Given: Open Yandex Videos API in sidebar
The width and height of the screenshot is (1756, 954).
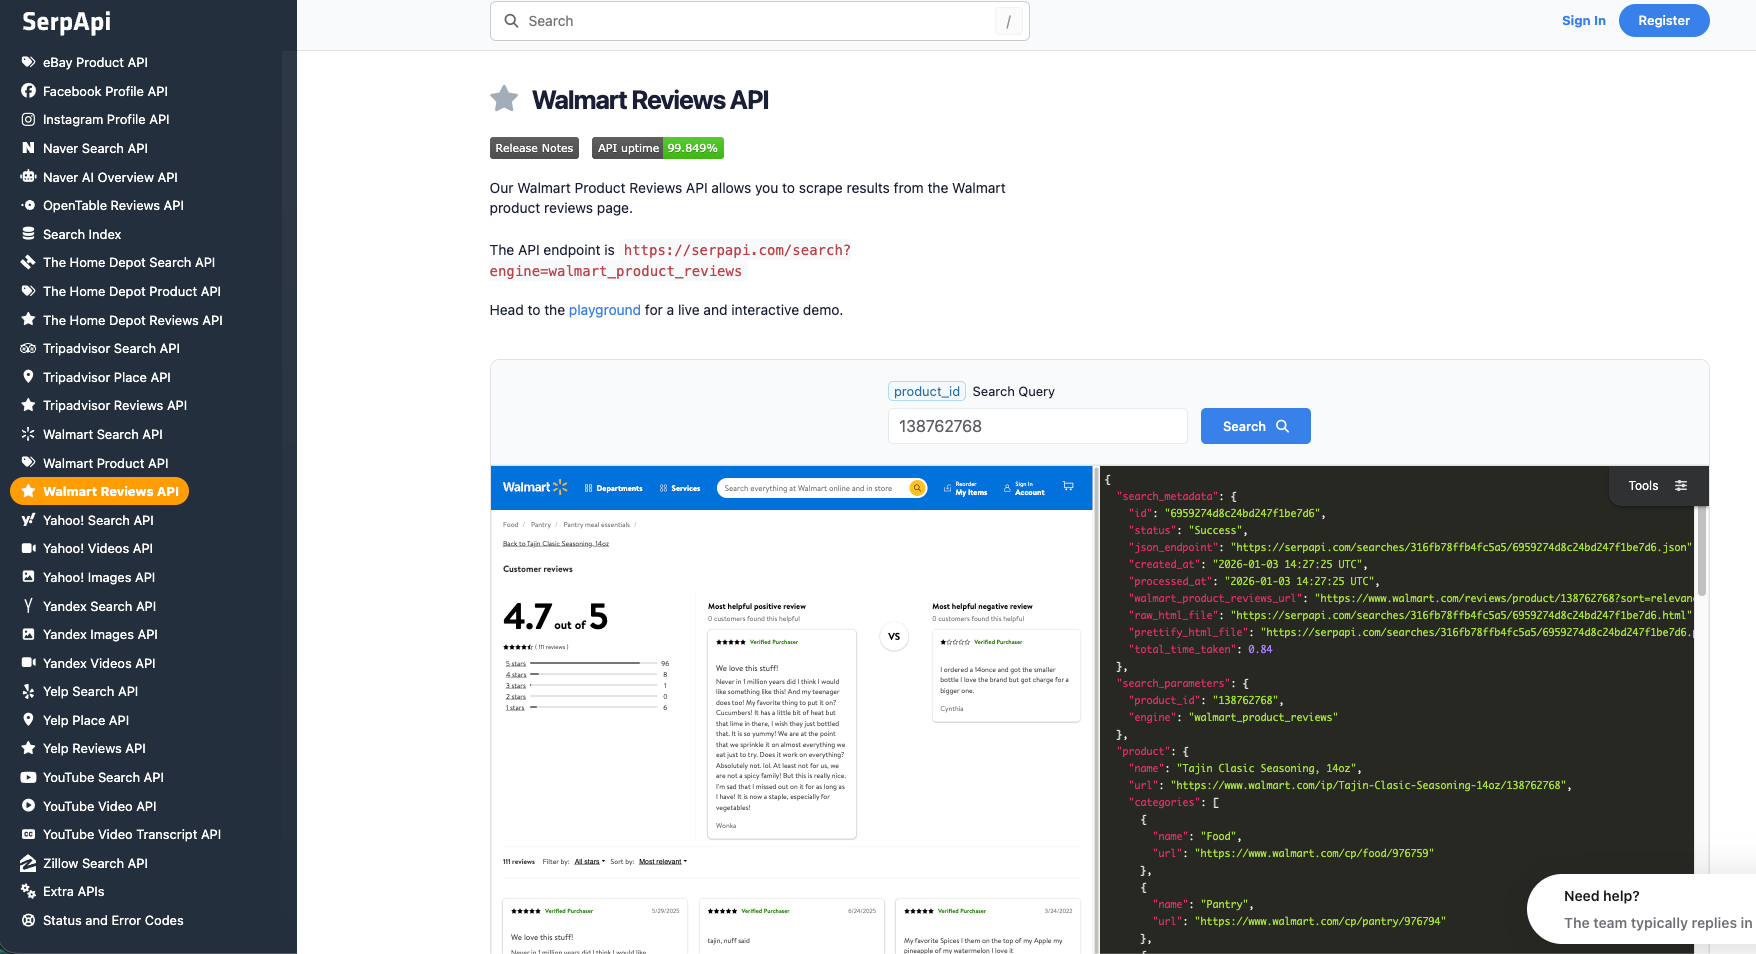Looking at the screenshot, I should click(99, 663).
